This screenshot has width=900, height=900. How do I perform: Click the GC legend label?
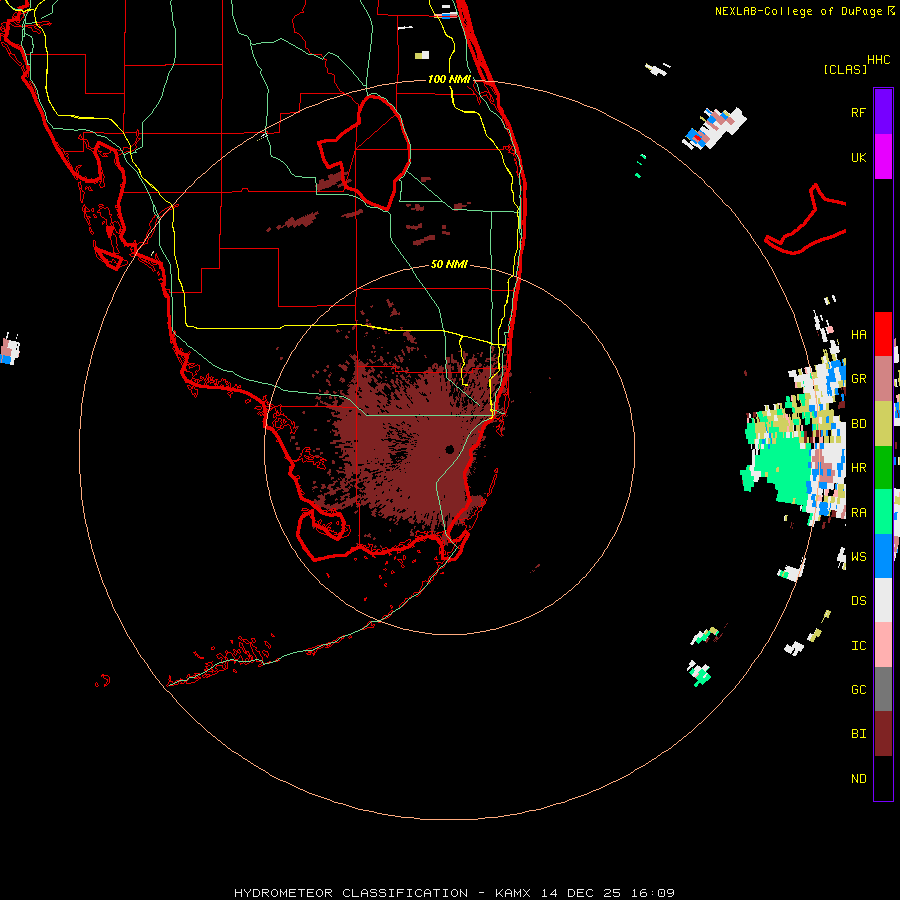point(858,690)
